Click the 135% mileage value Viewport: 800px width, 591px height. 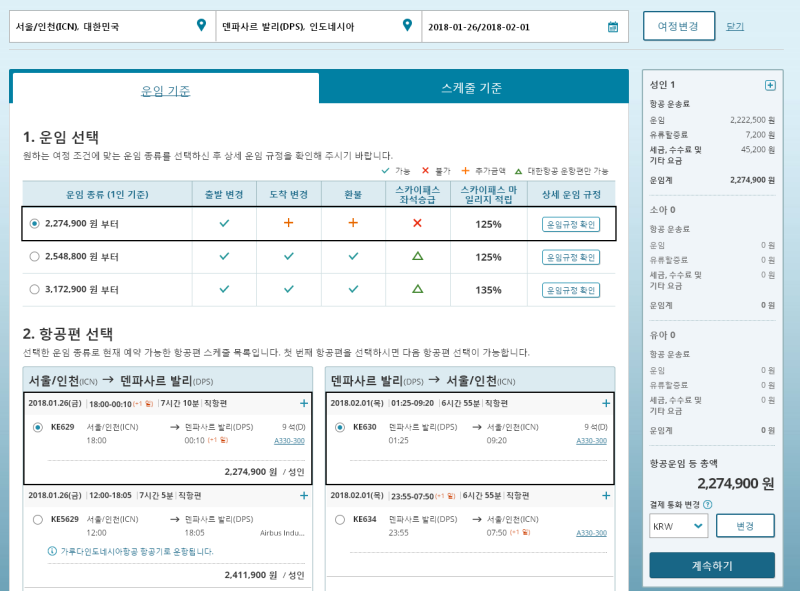(x=488, y=290)
